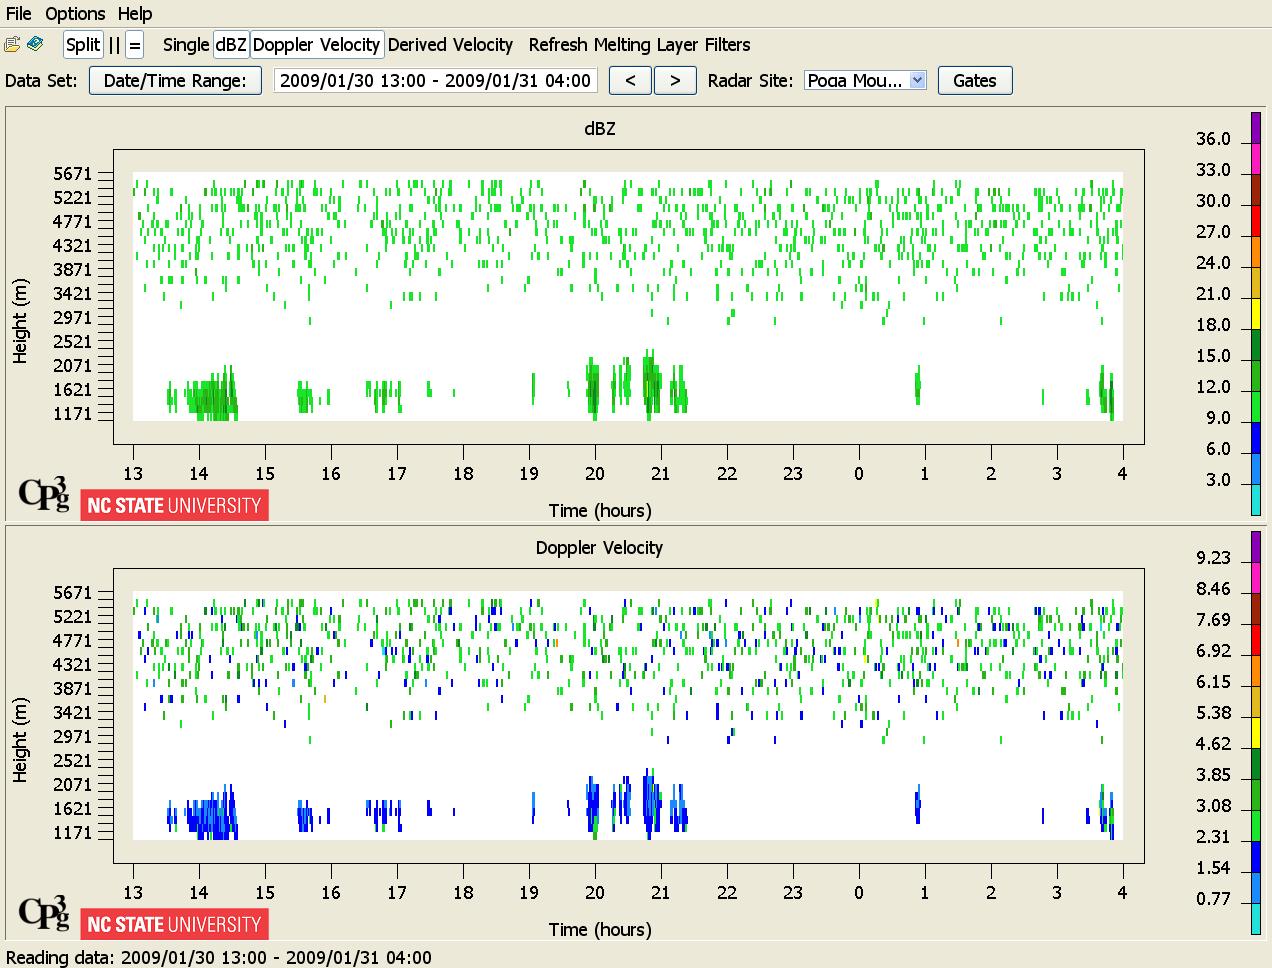This screenshot has width=1272, height=968.
Task: Click the "Doppler Velocity" title above the bottom plot
Action: pos(599,548)
